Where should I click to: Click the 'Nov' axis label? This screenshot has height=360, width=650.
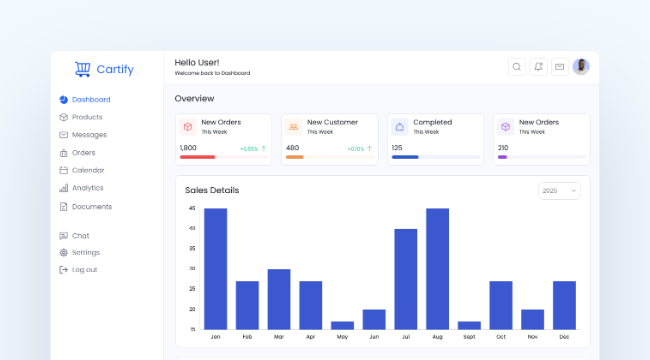pyautogui.click(x=533, y=337)
